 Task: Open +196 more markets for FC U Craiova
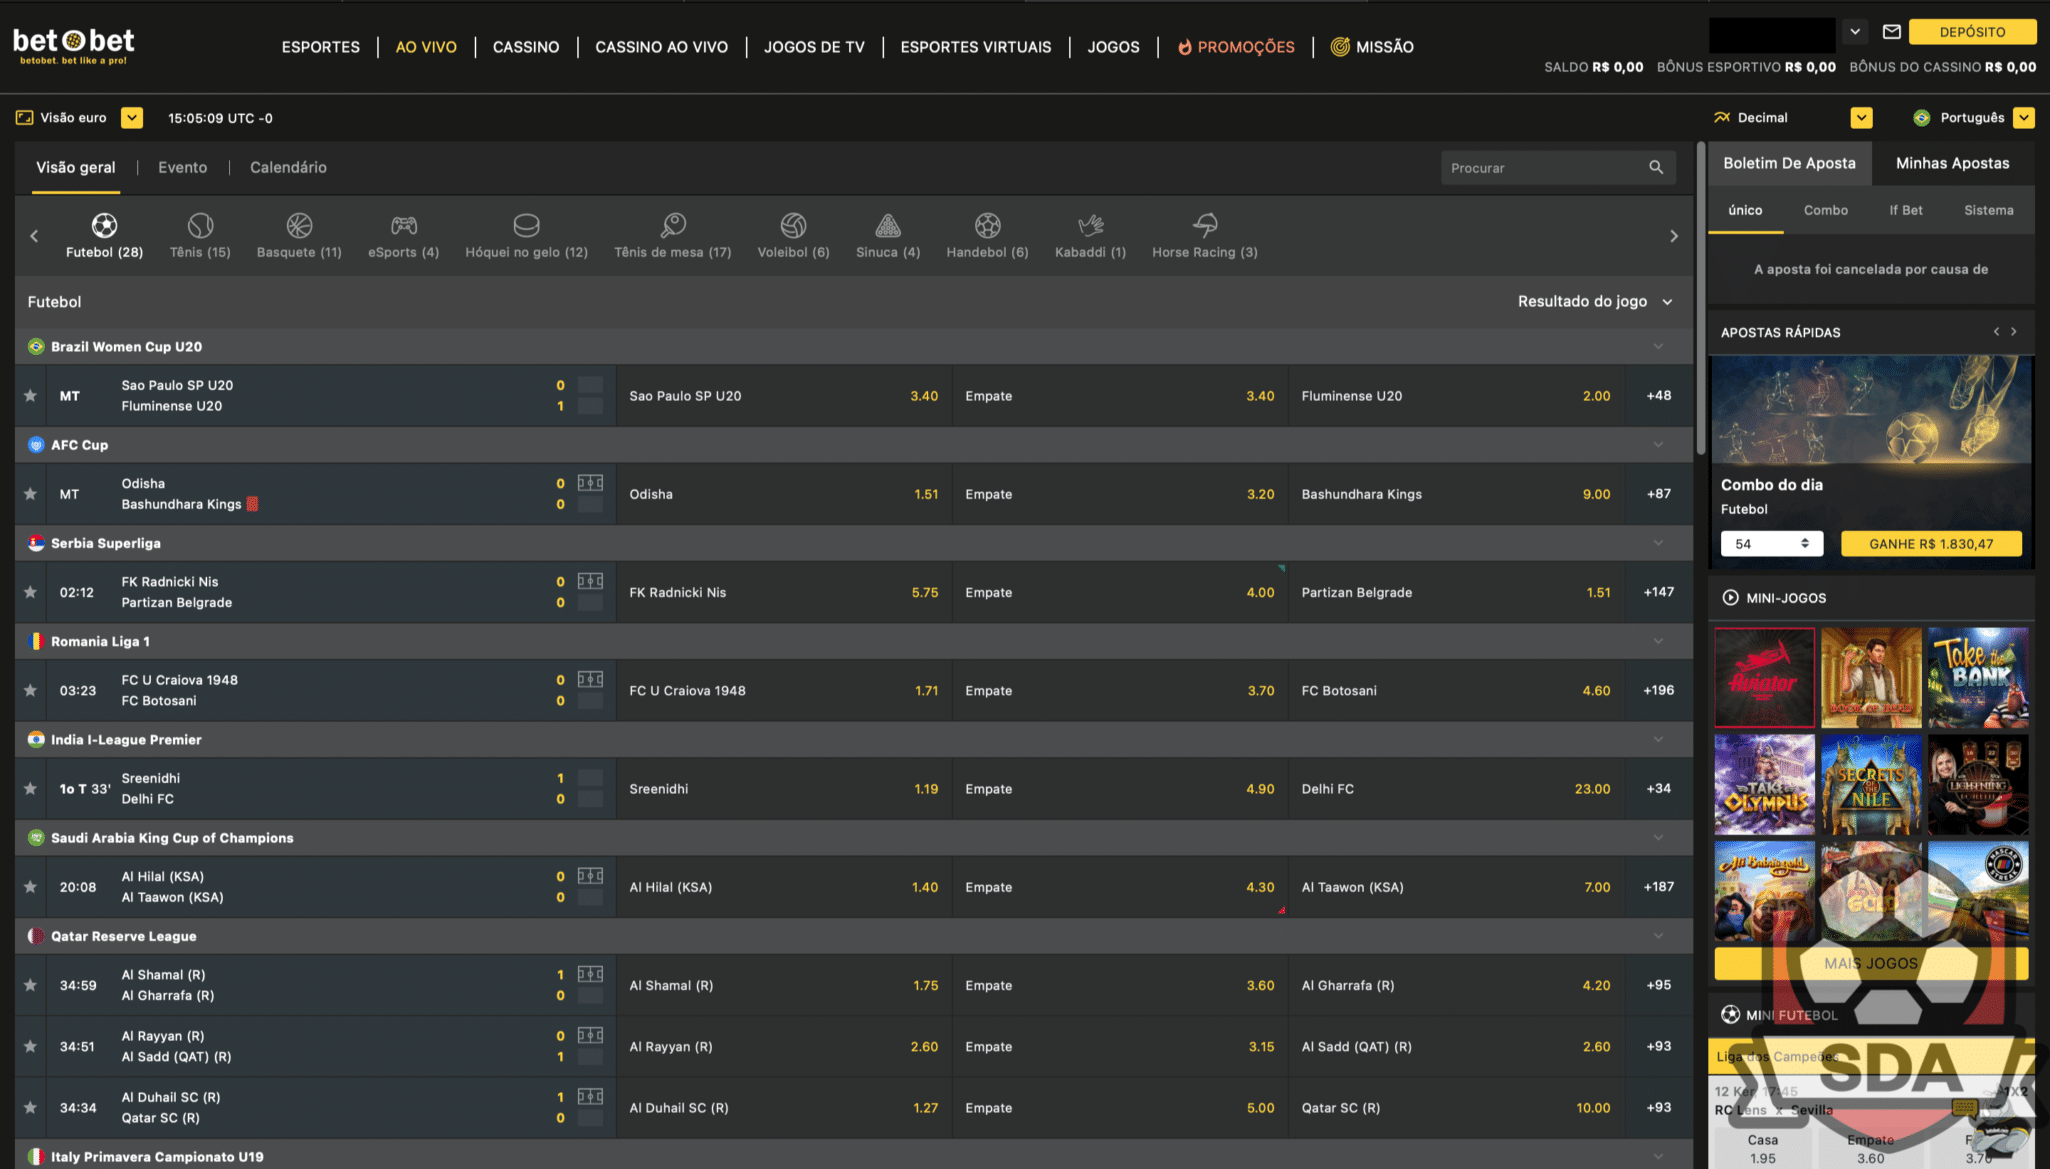[x=1658, y=690]
